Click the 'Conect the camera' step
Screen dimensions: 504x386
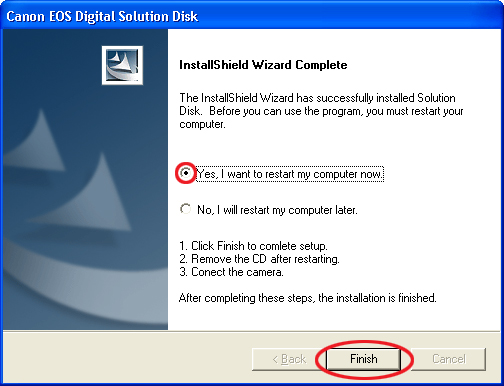pos(231,272)
